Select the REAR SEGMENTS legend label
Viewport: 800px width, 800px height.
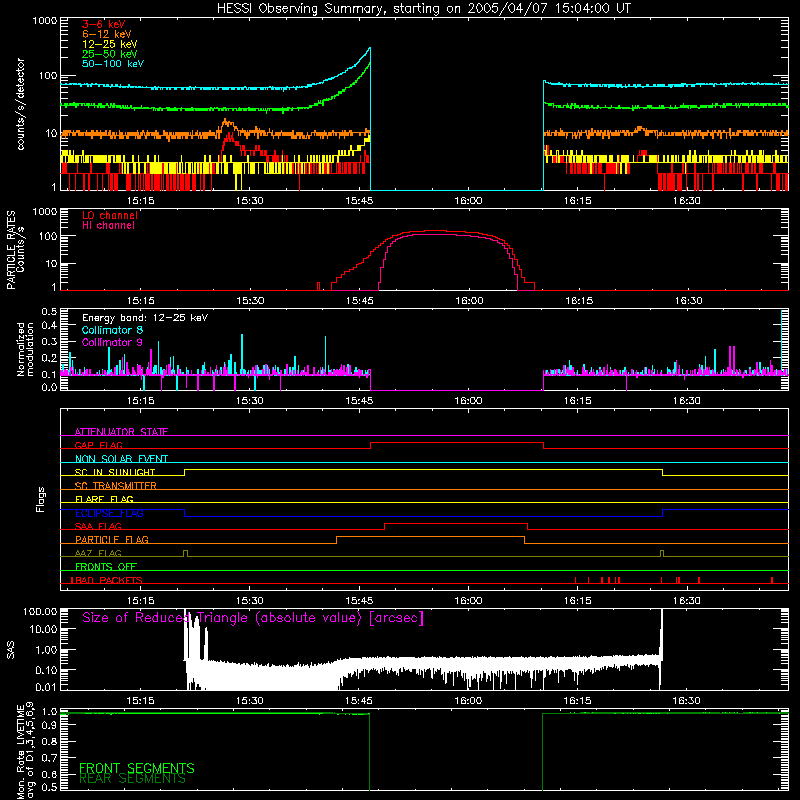click(132, 779)
